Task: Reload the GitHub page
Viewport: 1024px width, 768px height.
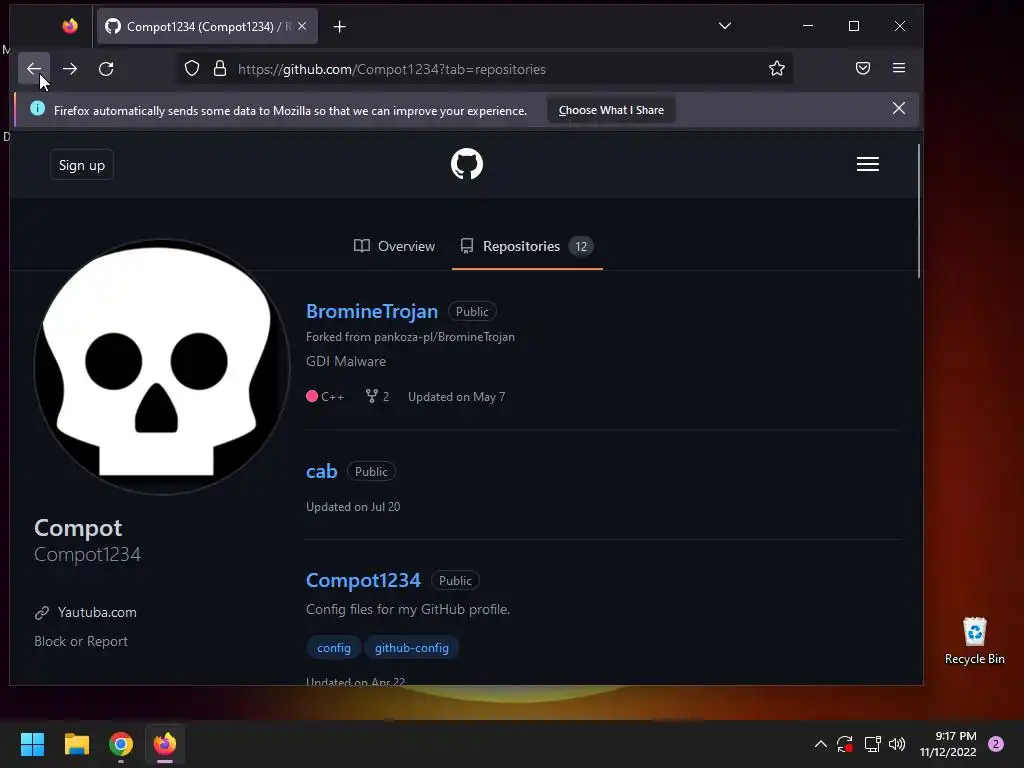Action: click(106, 69)
